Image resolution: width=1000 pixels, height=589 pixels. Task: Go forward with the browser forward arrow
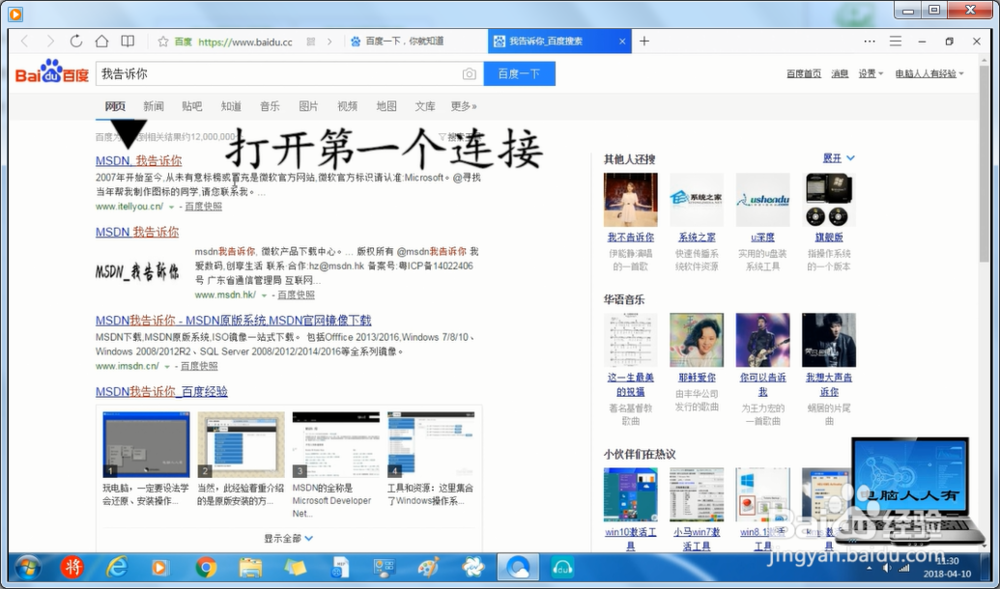[50, 41]
